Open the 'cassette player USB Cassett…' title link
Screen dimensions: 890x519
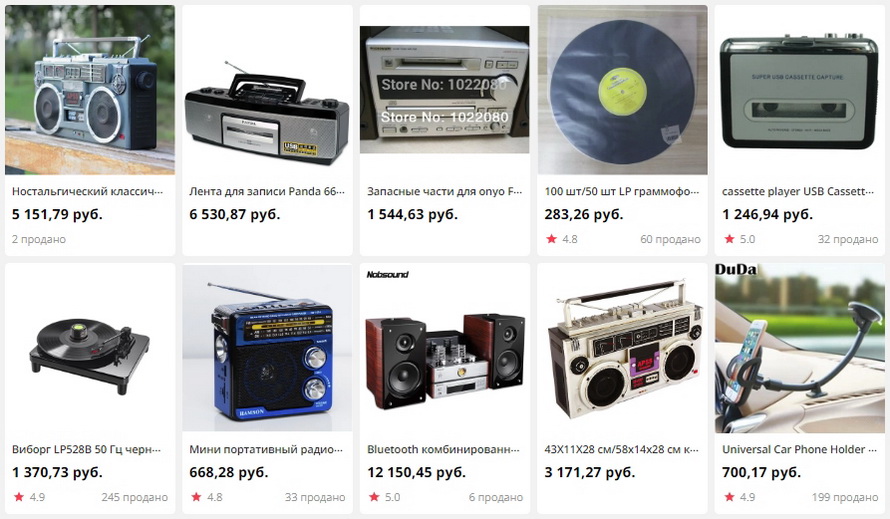click(797, 191)
